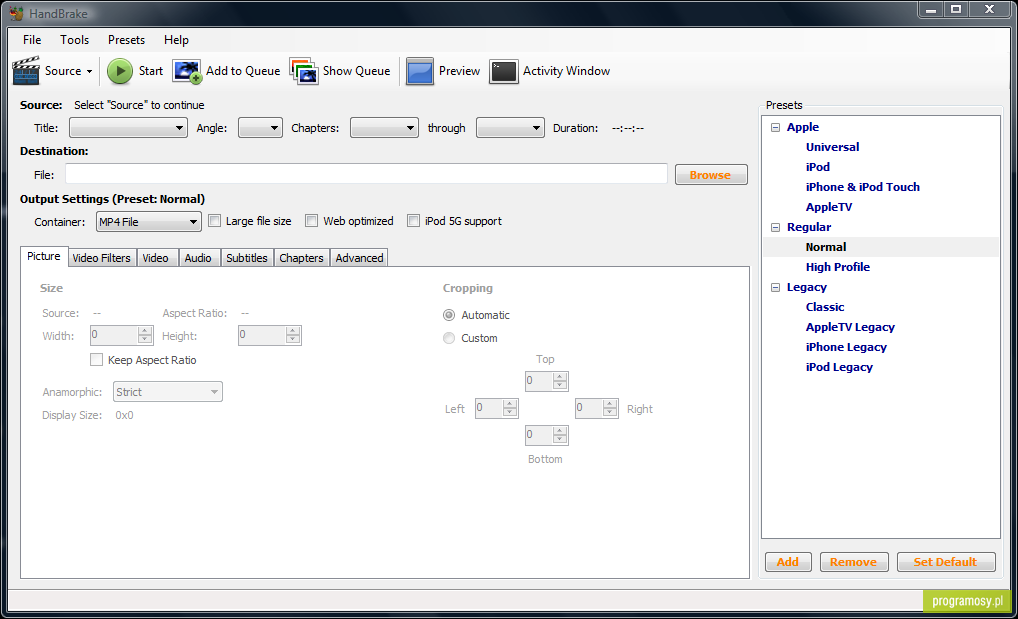
Task: Switch to the Picture tab
Action: click(44, 257)
